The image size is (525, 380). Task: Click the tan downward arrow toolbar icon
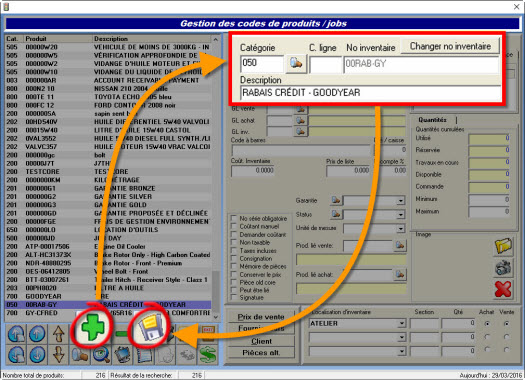tap(59, 355)
